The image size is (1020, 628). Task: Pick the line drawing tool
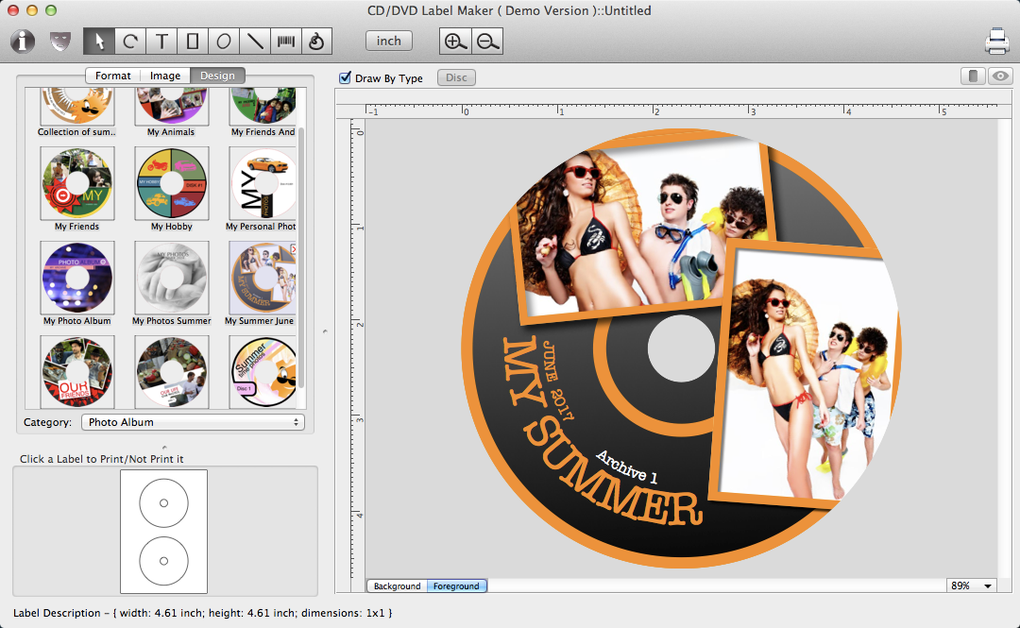255,41
